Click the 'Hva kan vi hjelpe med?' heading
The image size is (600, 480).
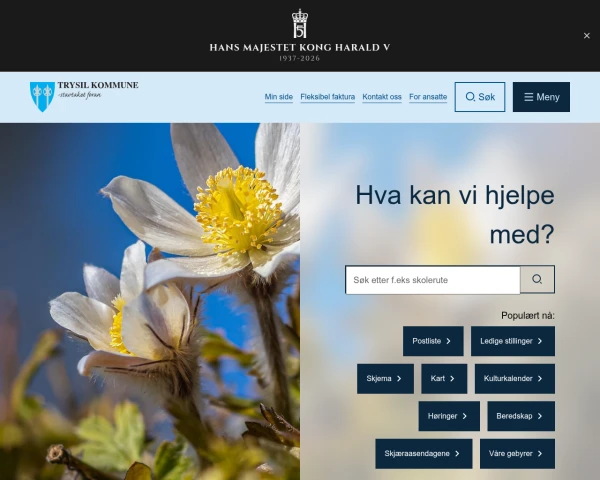(455, 214)
